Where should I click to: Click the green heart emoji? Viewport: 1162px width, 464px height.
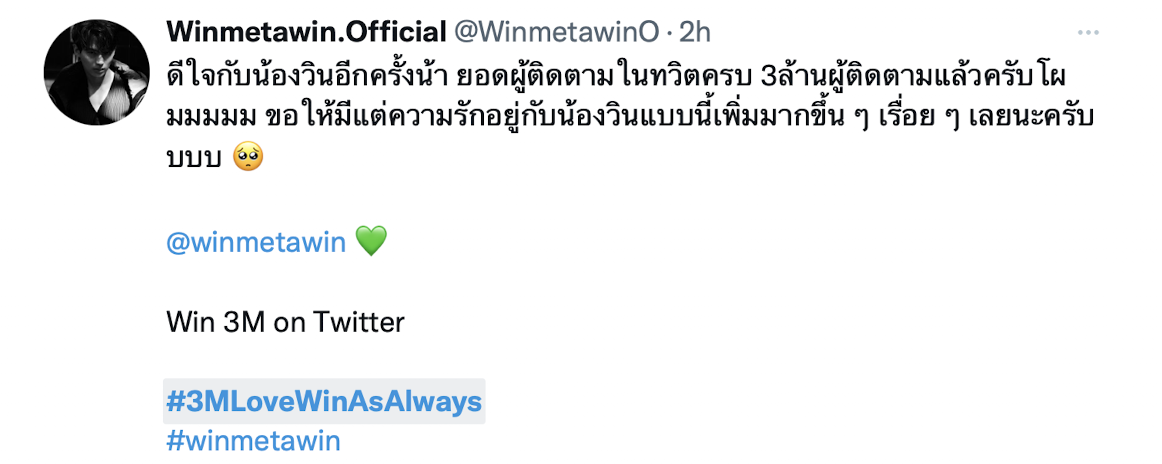[369, 241]
